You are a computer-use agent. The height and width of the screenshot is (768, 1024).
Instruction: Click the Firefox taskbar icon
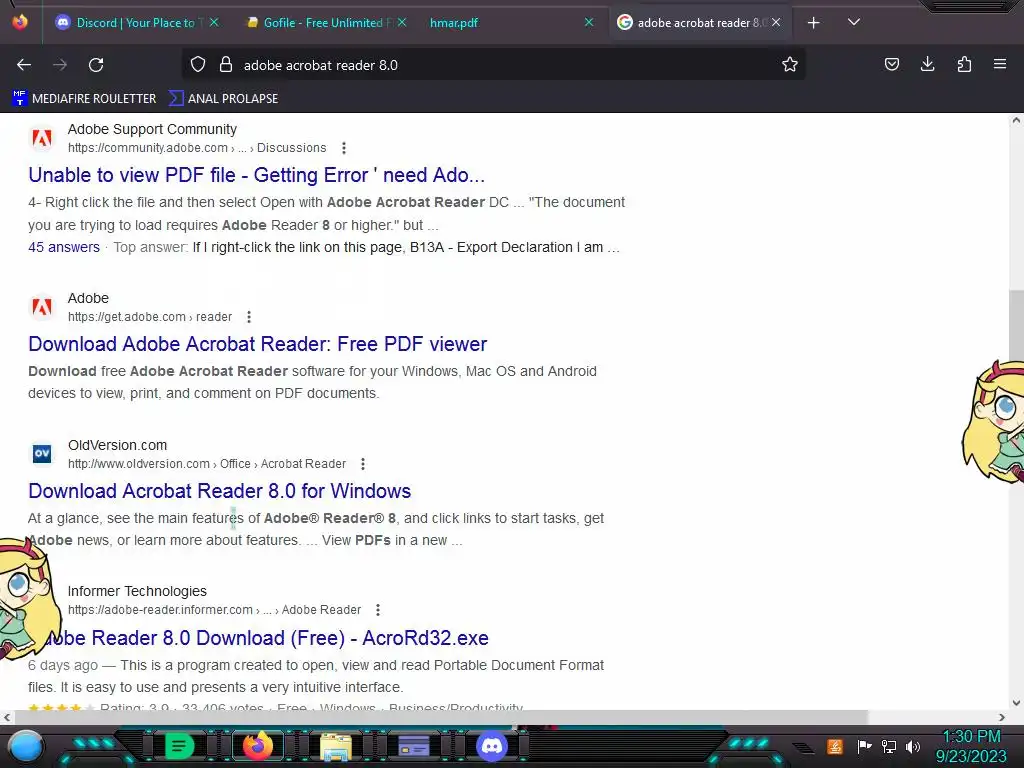[x=257, y=746]
